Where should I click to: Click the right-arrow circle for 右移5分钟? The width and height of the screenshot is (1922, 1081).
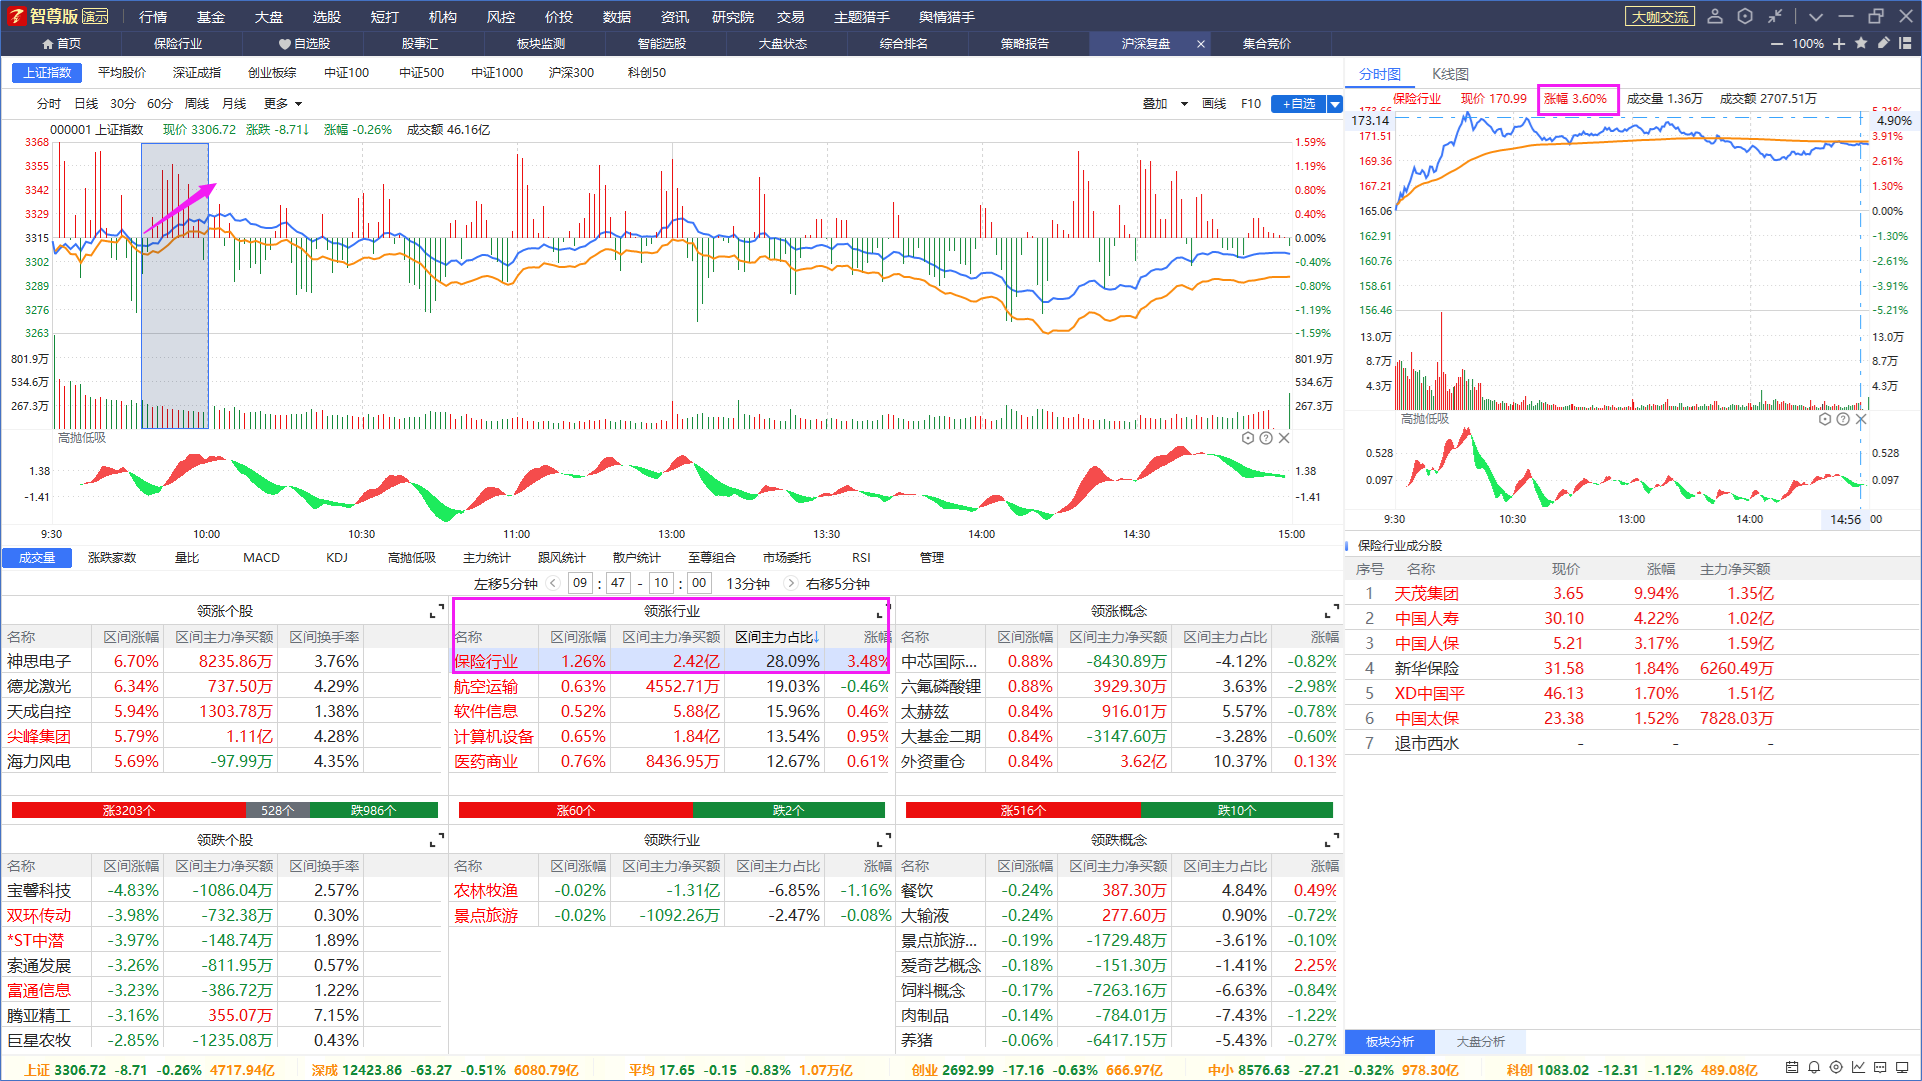pyautogui.click(x=791, y=583)
